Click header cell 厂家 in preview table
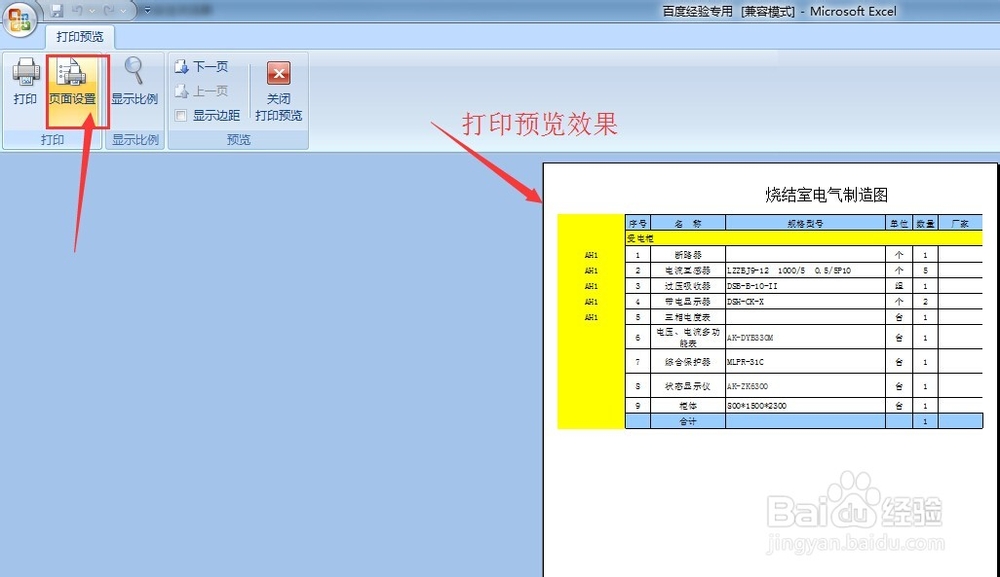 [960, 223]
